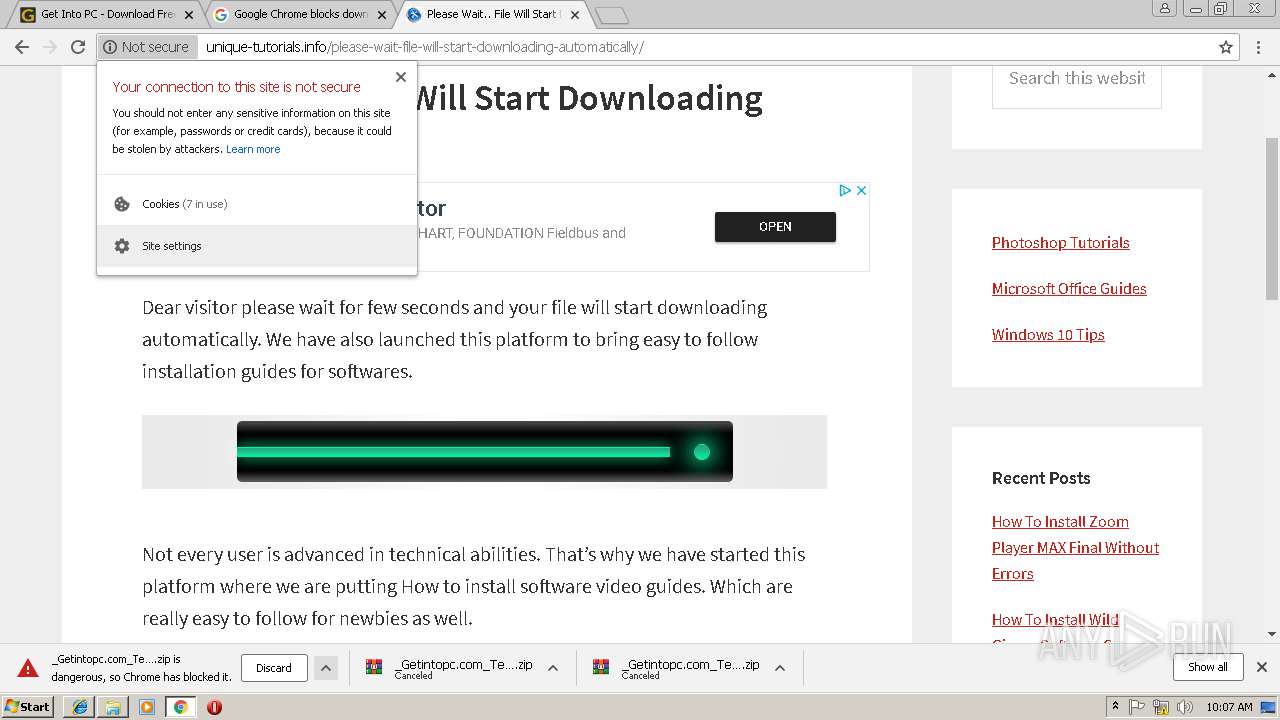Go back to previous page
1280x720 pixels.
click(22, 47)
